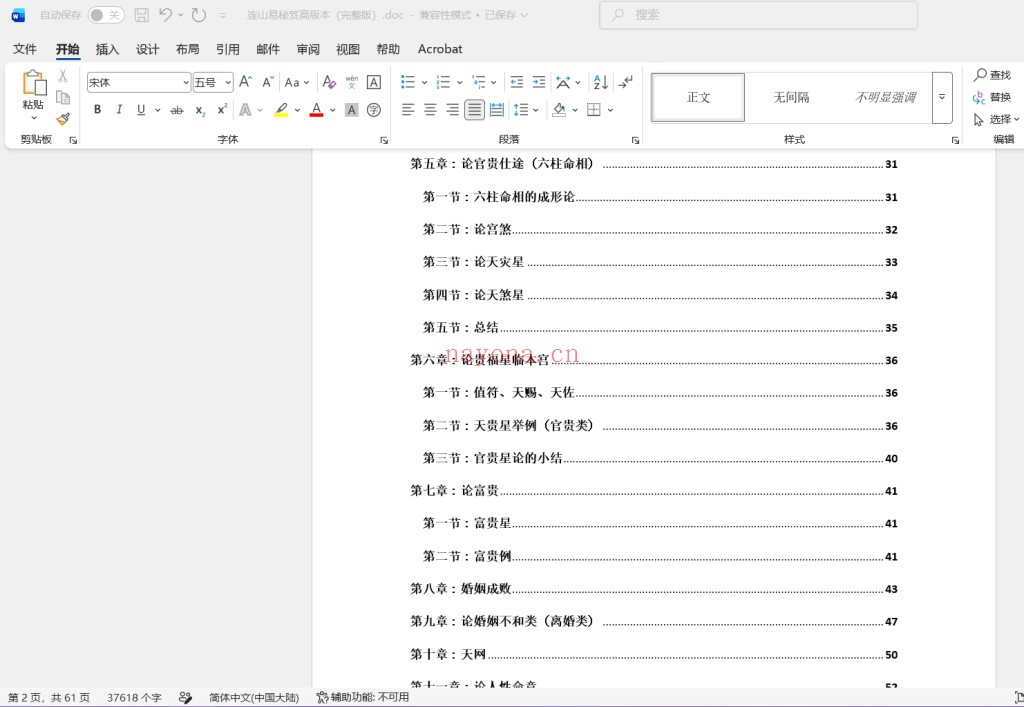Screen dimensions: 1024x707
Task: Toggle the AutoSave switch
Action: pyautogui.click(x=106, y=14)
